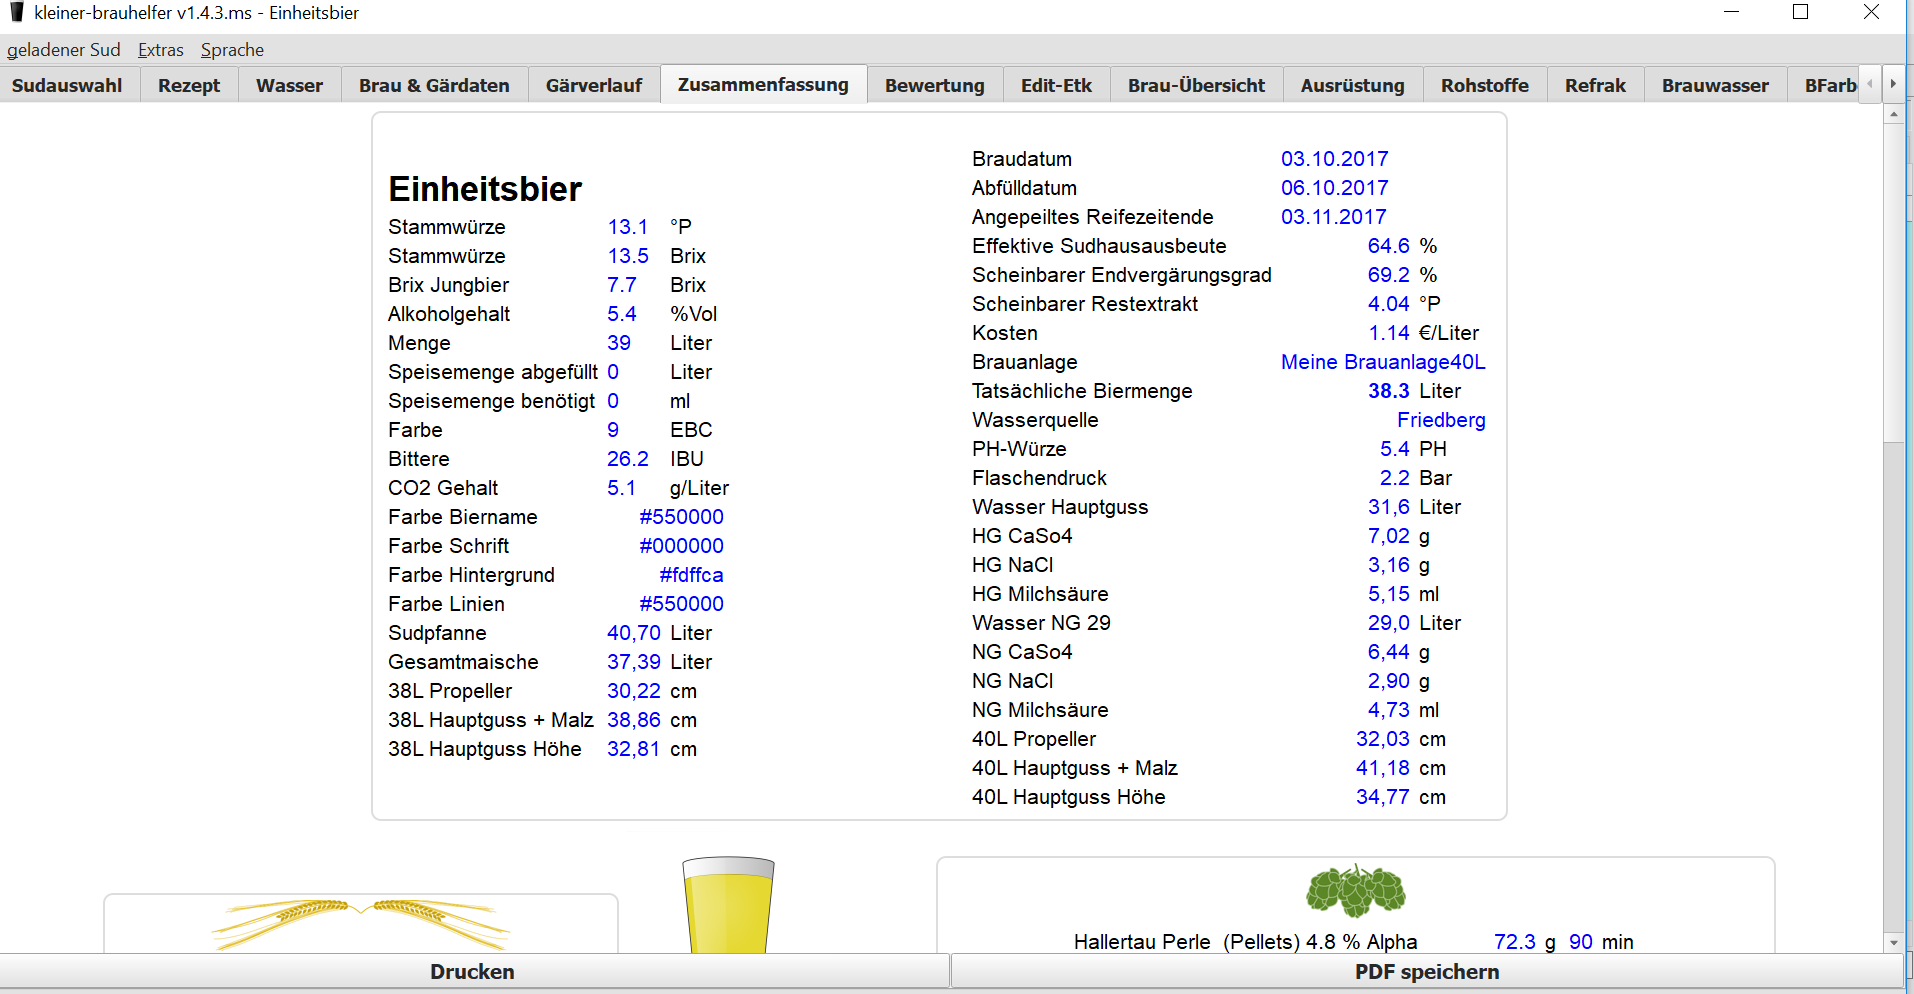This screenshot has height=994, width=1914.
Task: Click the Meine Brauanlage40L value
Action: click(1383, 362)
